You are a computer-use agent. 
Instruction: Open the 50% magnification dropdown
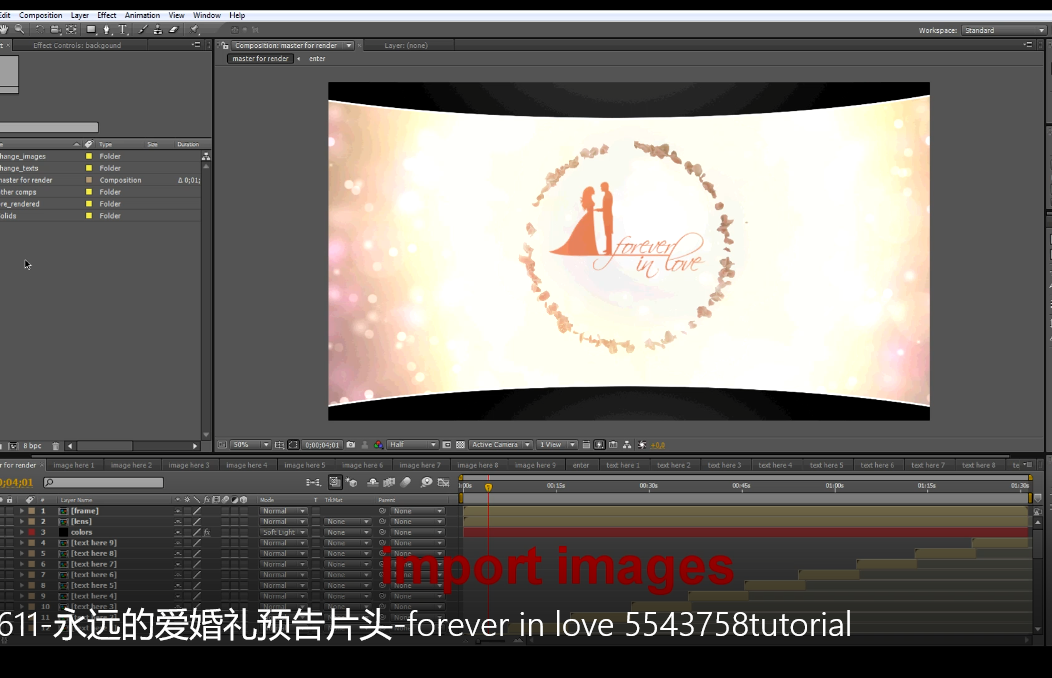[x=251, y=445]
